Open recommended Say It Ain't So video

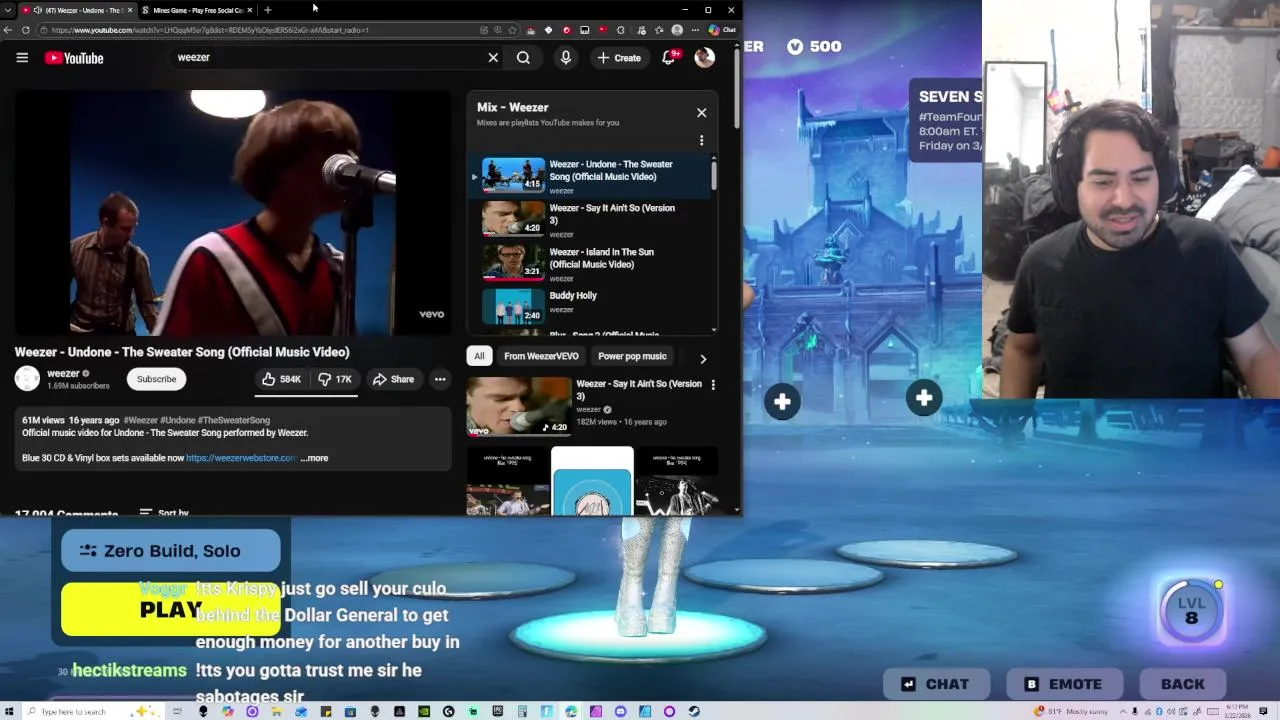519,406
